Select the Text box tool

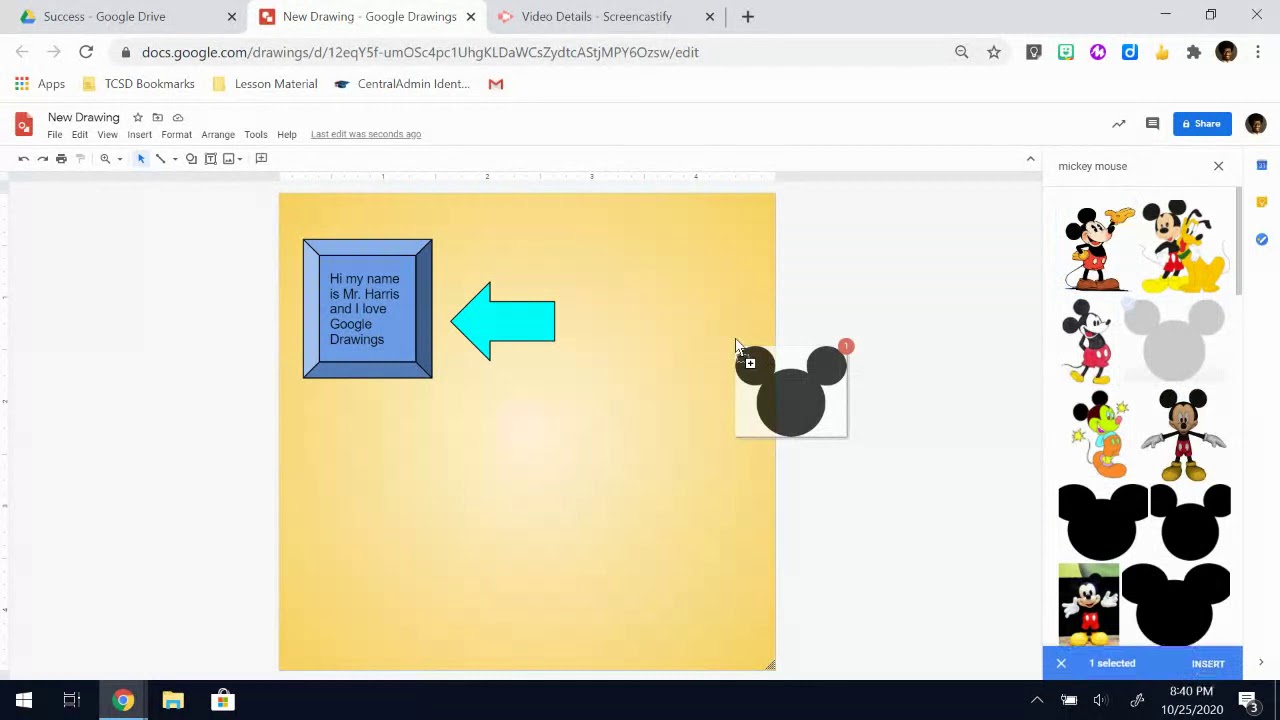coord(211,159)
